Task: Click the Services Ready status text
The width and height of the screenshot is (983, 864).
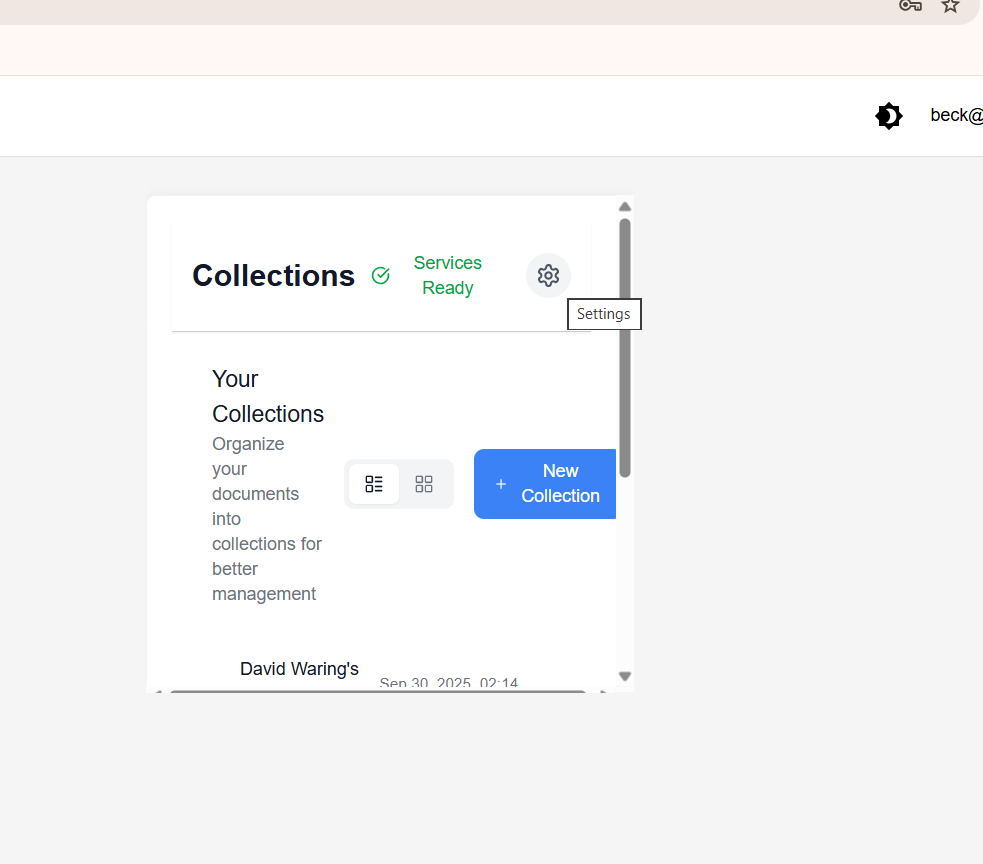Action: tap(447, 275)
